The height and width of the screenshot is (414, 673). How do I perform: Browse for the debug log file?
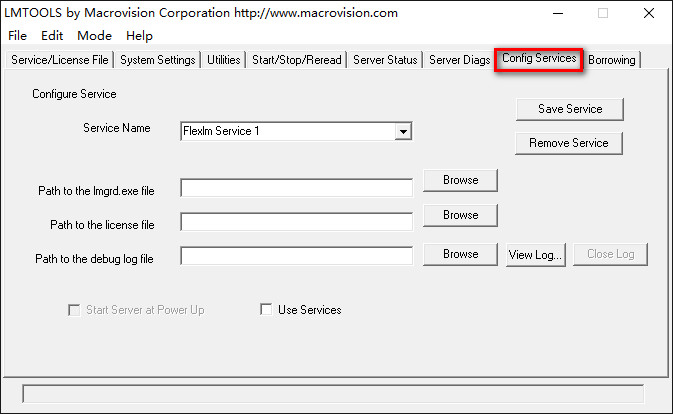(460, 254)
